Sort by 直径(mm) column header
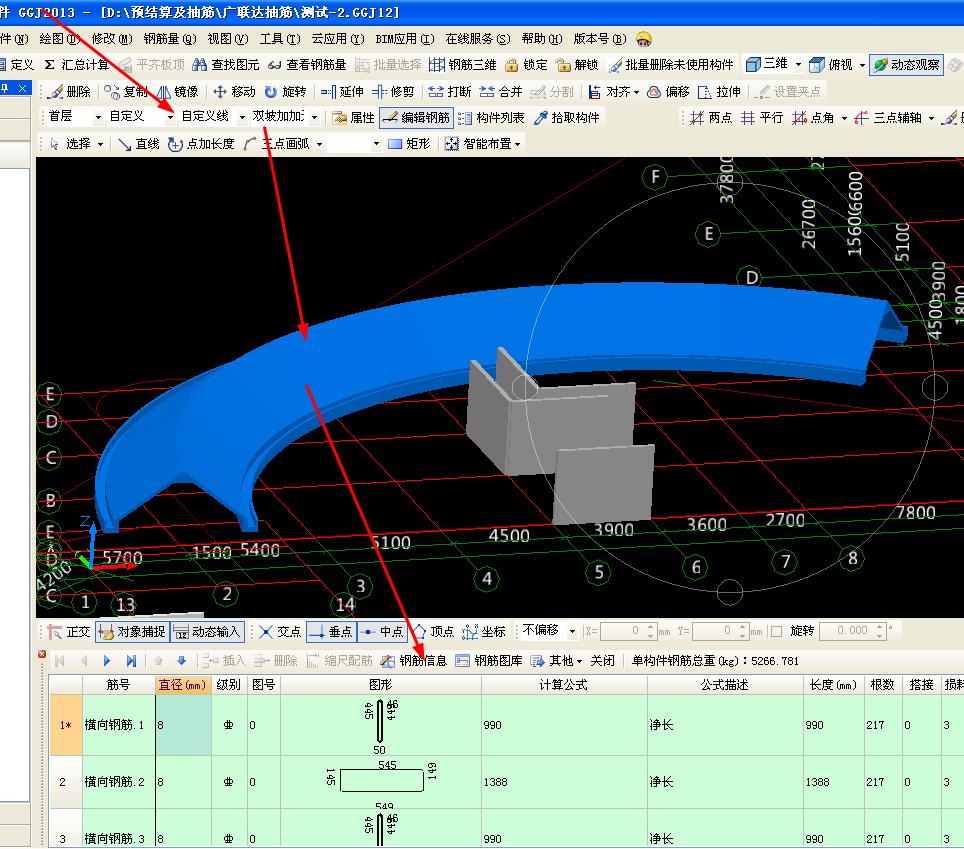This screenshot has width=964, height=849. pyautogui.click(x=183, y=685)
